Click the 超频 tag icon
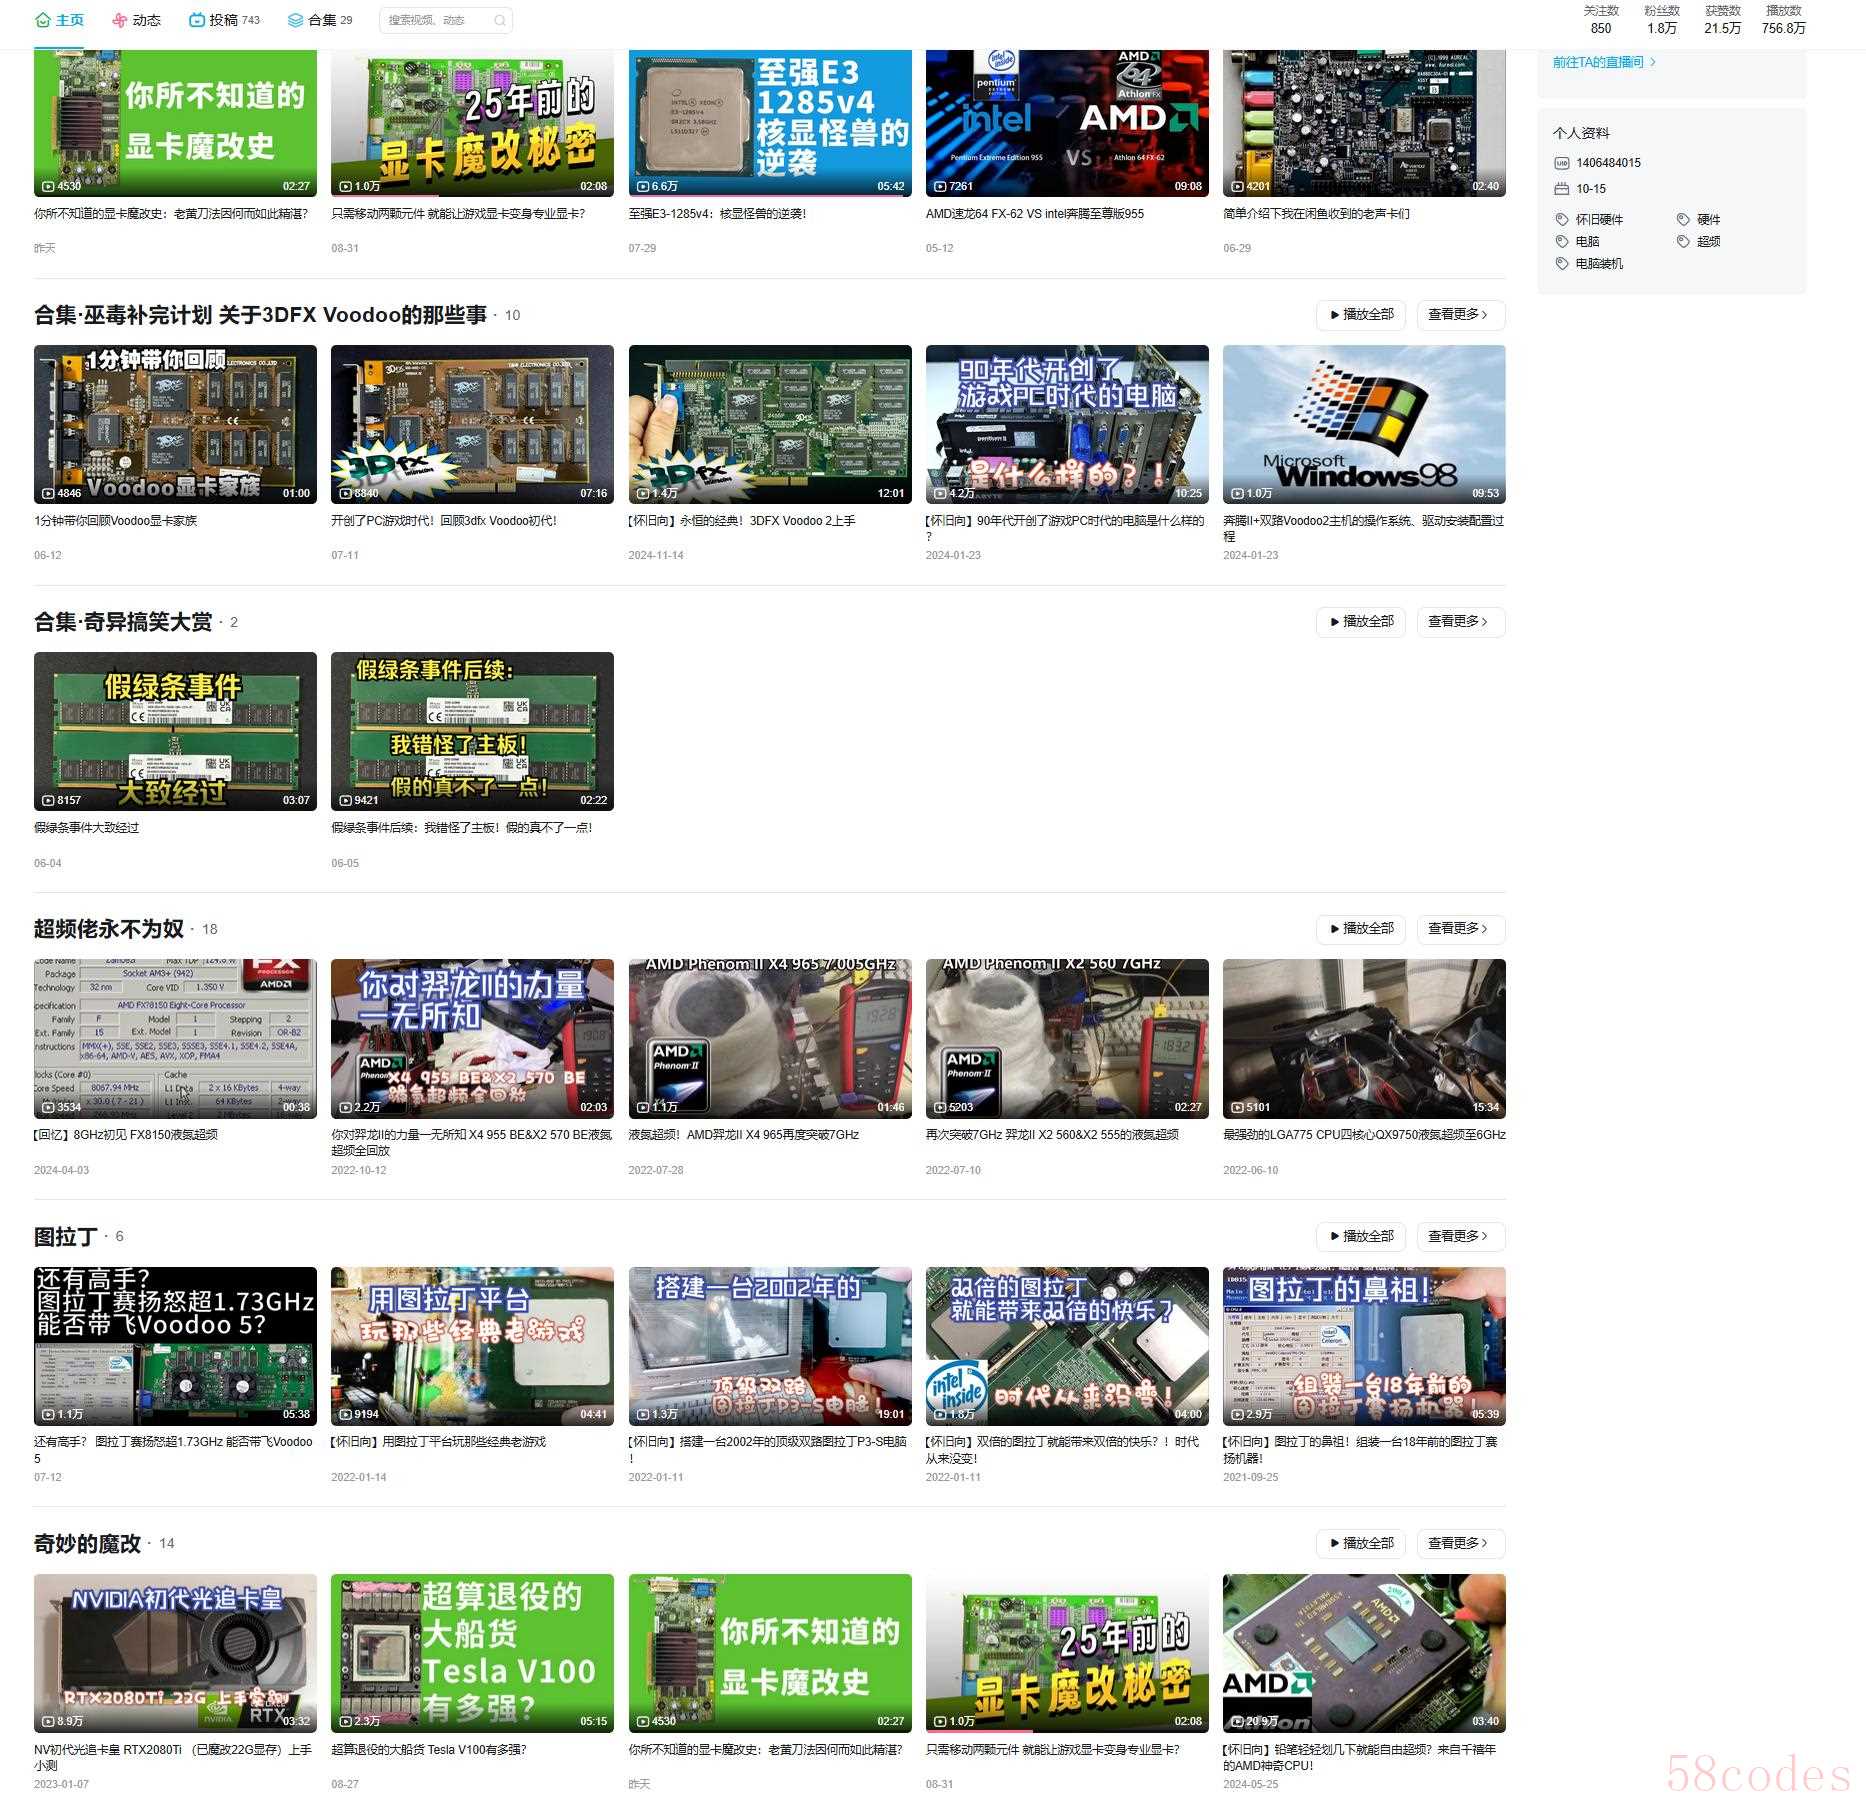The image size is (1866, 1804). (1683, 241)
